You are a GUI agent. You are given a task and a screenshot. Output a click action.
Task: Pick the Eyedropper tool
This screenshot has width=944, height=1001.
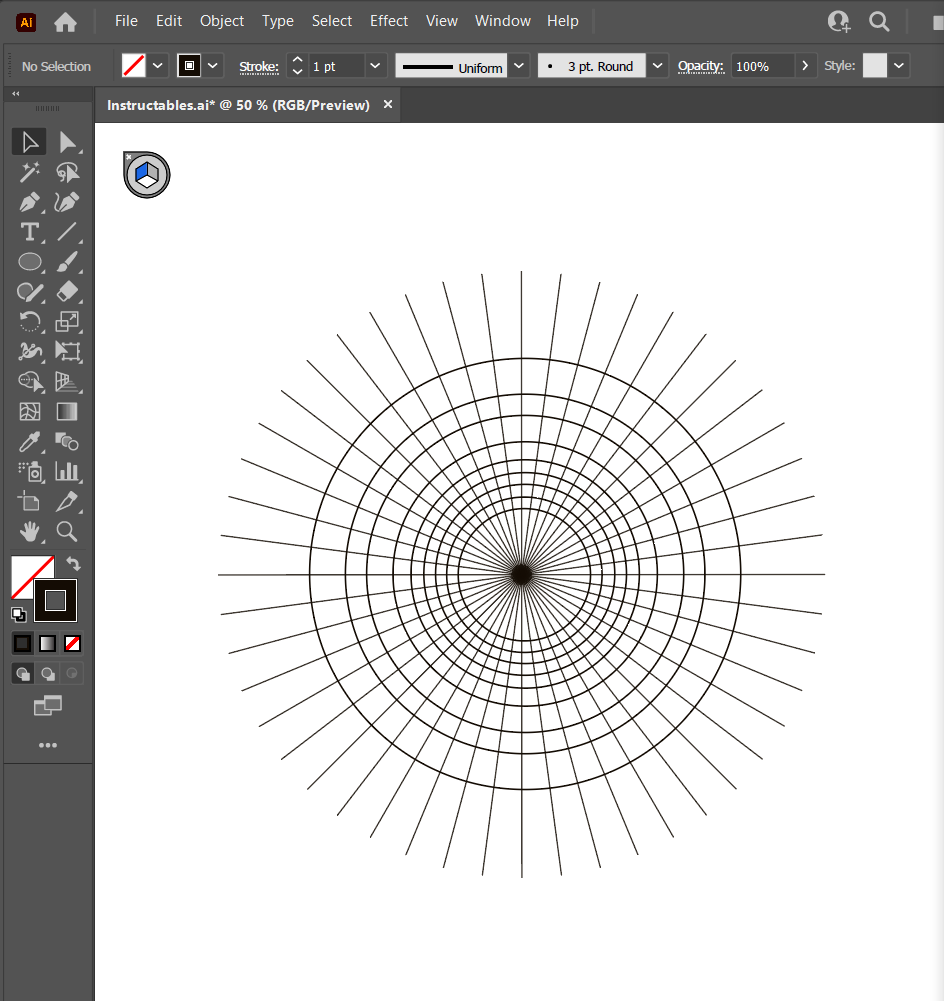pyautogui.click(x=30, y=441)
